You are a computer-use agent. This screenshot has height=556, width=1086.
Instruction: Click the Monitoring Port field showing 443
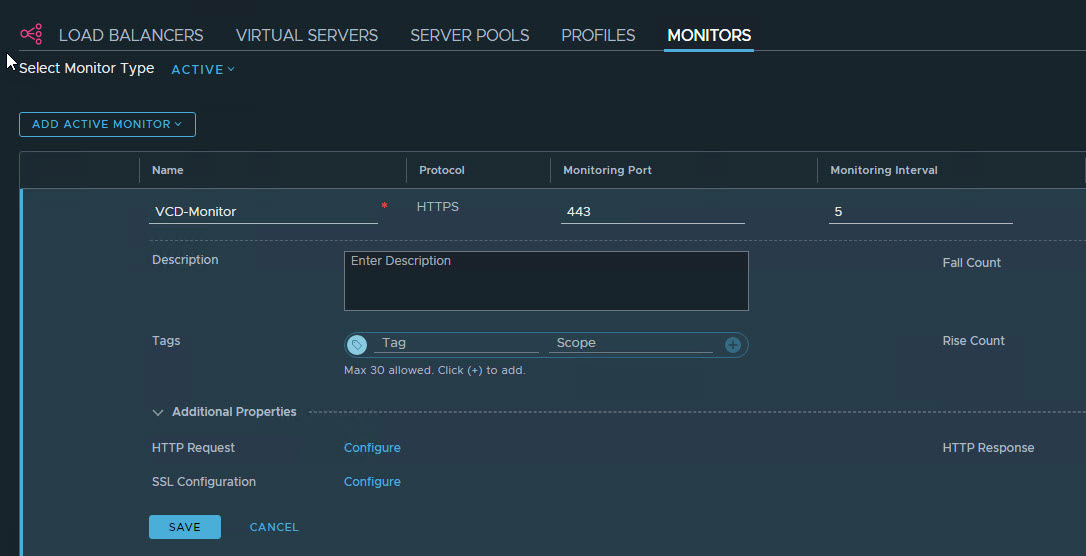[x=652, y=211]
